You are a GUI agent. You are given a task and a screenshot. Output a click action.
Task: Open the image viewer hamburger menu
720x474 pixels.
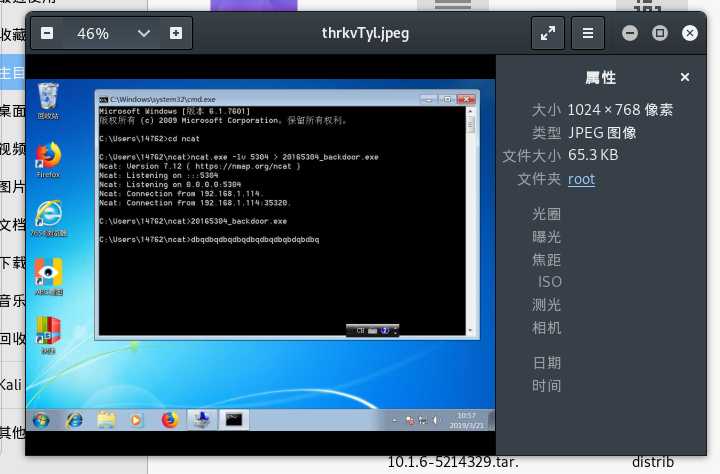coord(588,33)
